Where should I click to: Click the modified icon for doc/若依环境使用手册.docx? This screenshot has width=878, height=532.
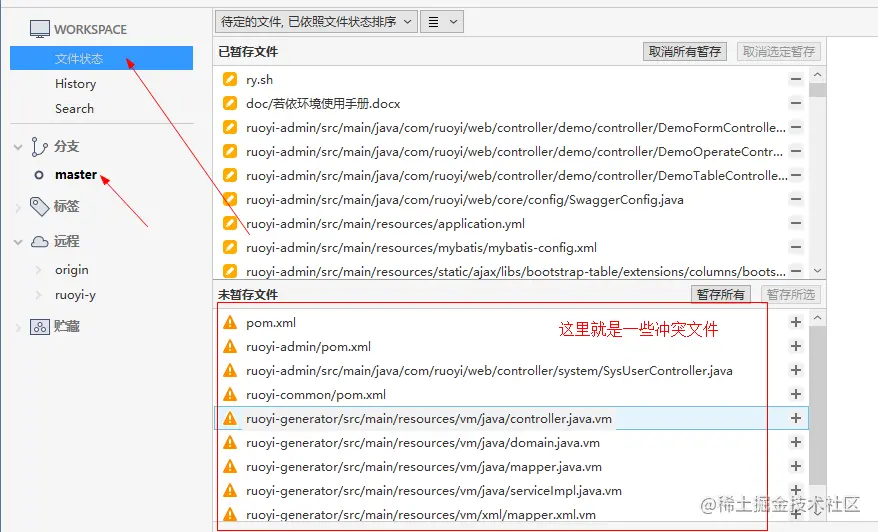[x=230, y=103]
